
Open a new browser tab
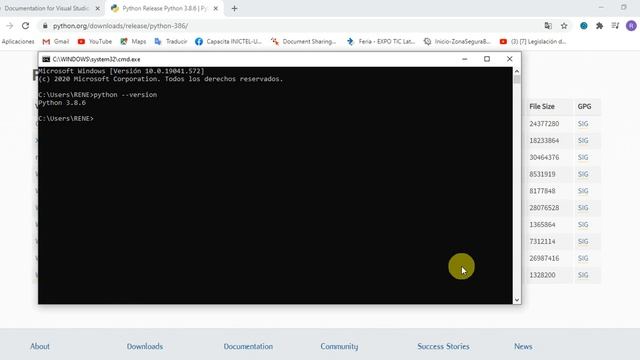[234, 8]
